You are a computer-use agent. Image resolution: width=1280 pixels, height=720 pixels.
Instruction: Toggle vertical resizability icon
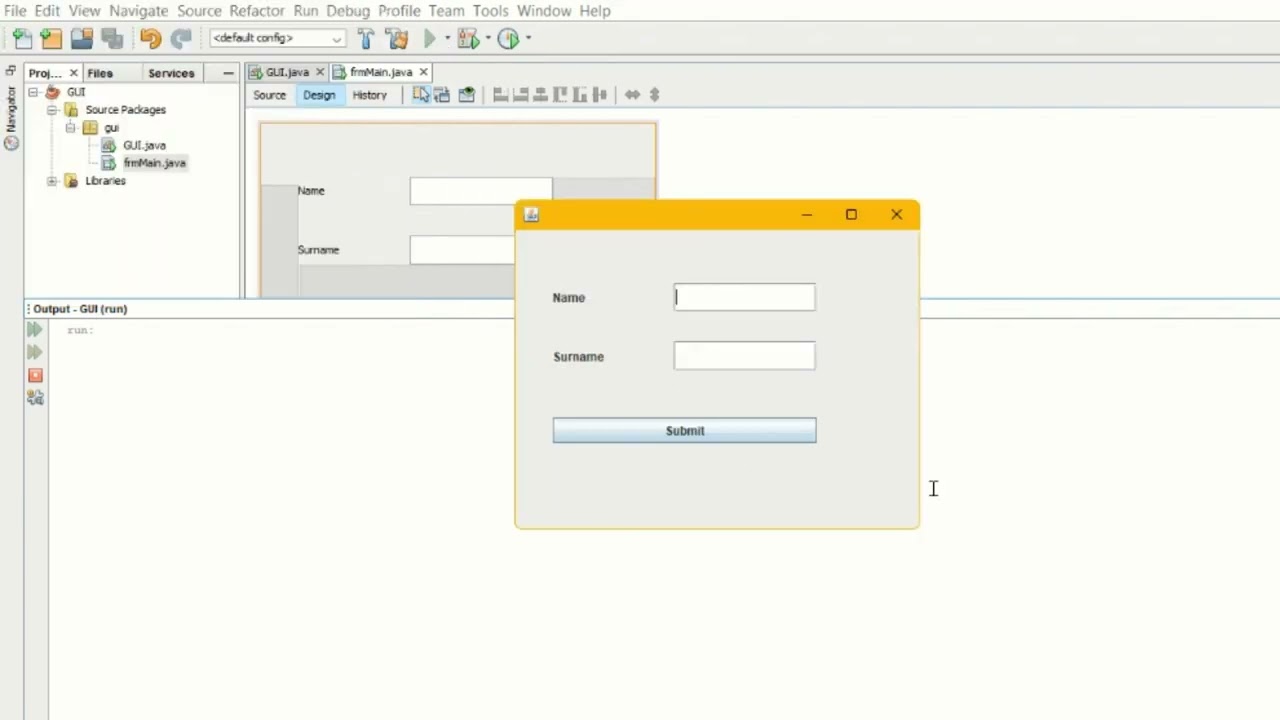[x=654, y=94]
